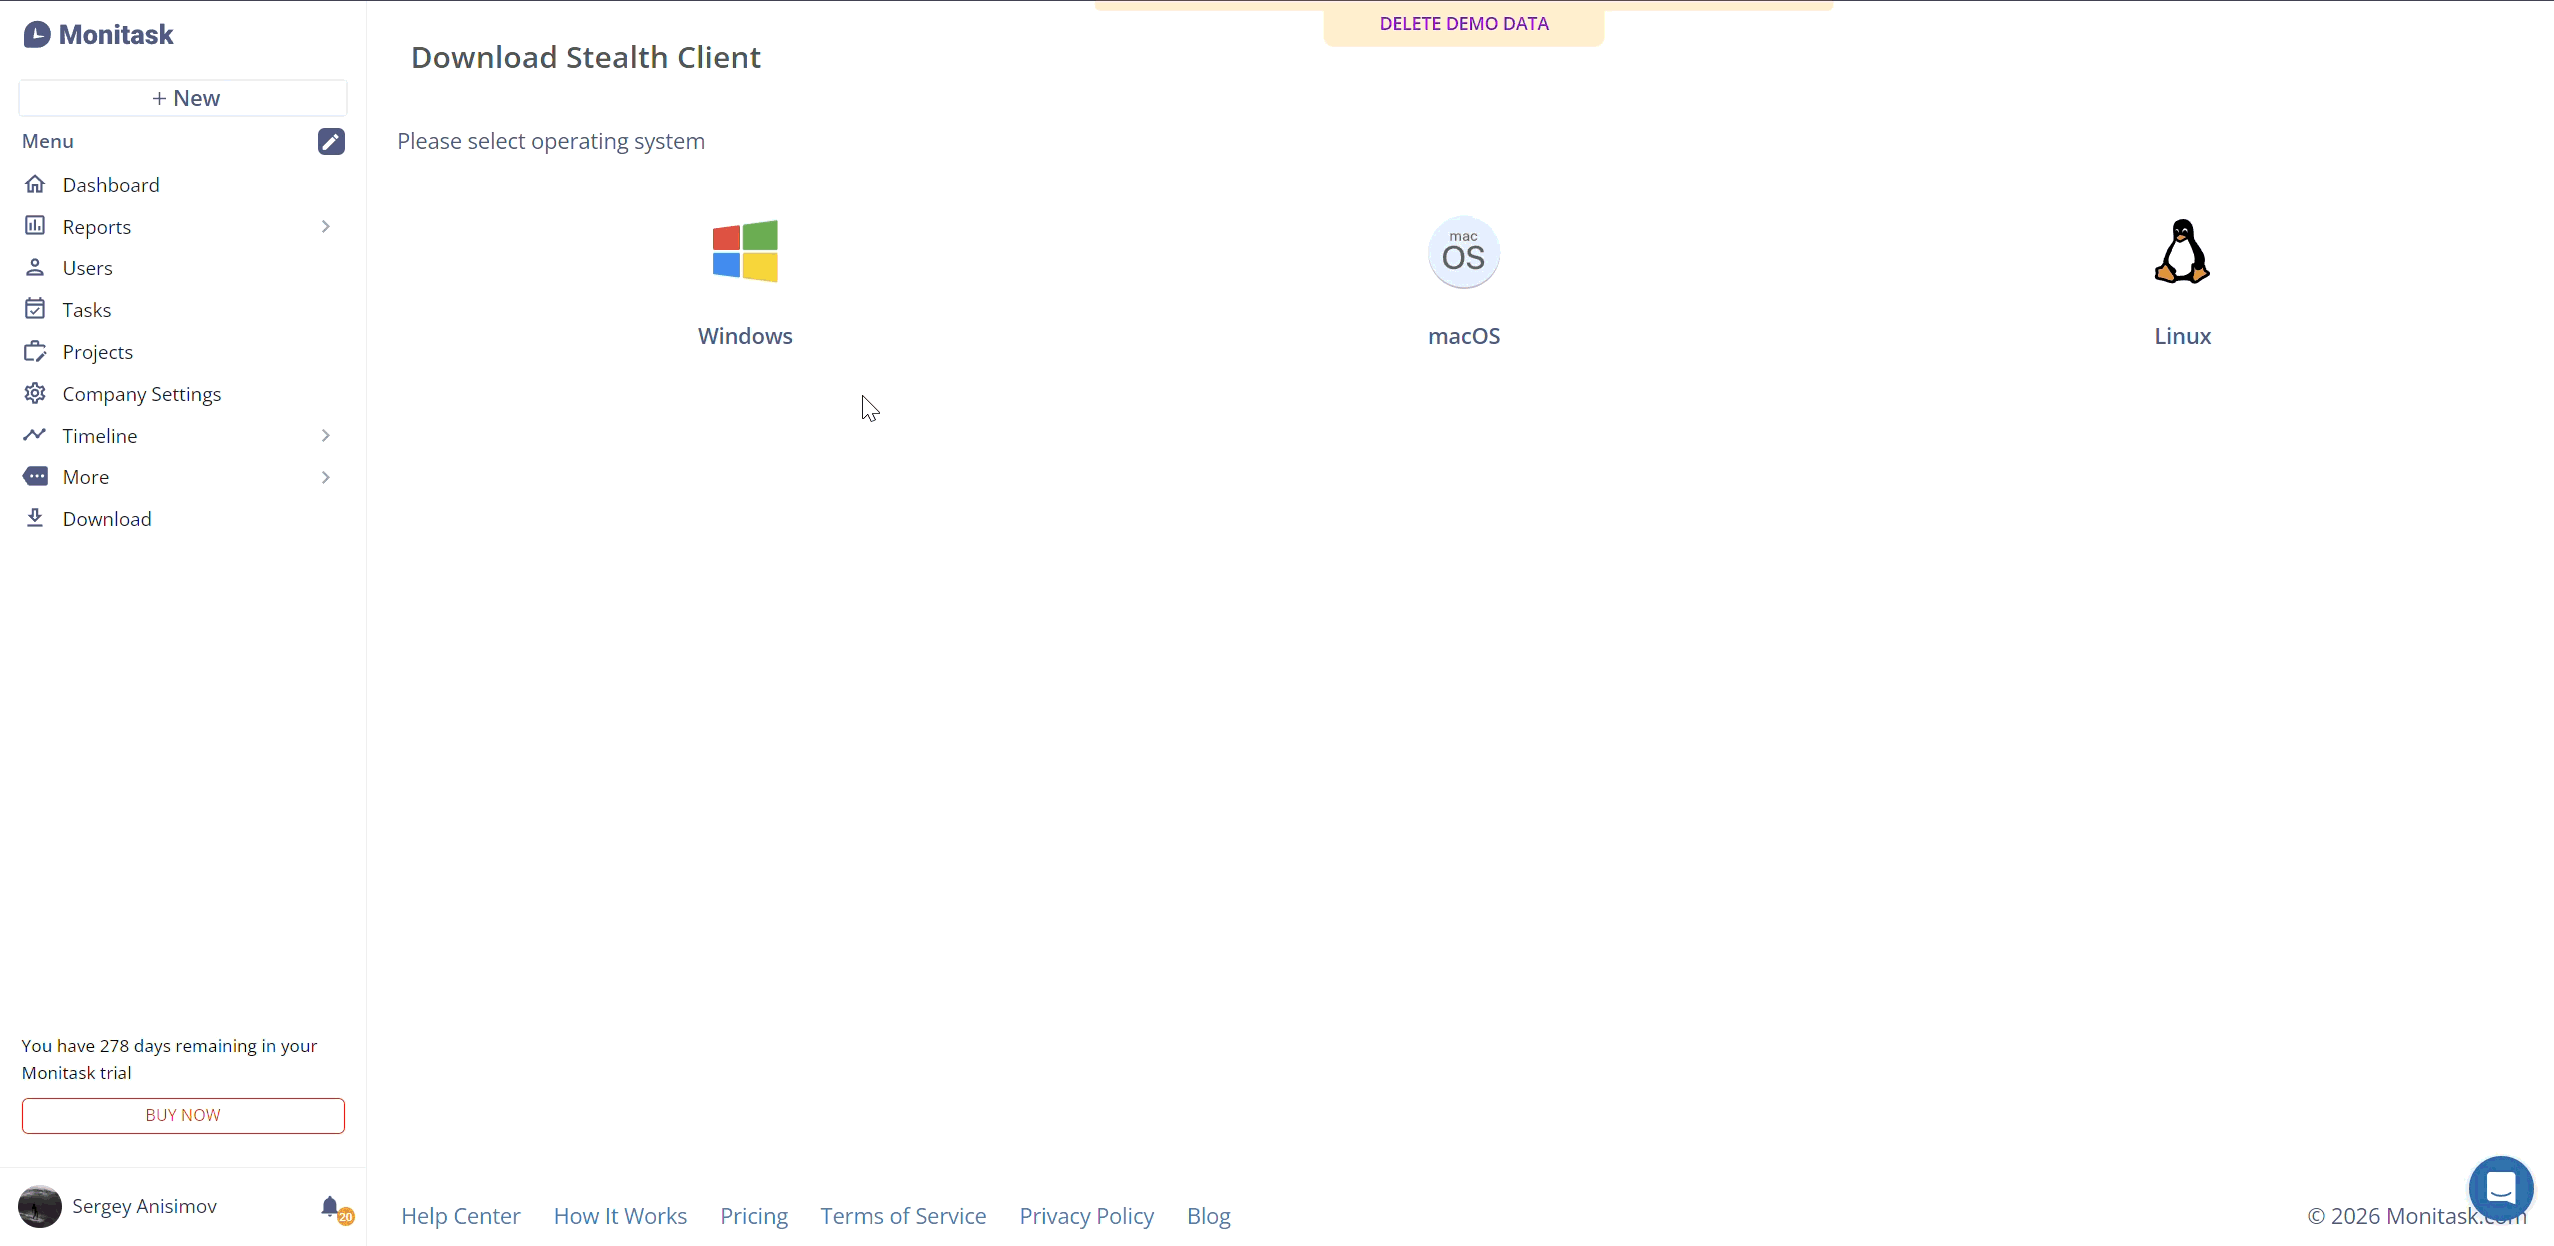Image resolution: width=2554 pixels, height=1246 pixels.
Task: Open the How It Works link
Action: 620,1216
